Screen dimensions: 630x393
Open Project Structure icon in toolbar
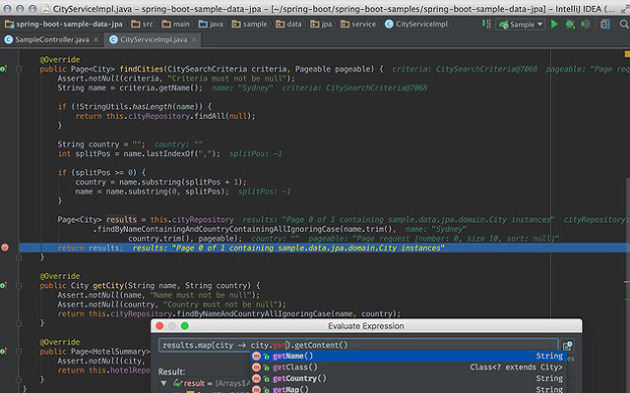click(x=605, y=24)
